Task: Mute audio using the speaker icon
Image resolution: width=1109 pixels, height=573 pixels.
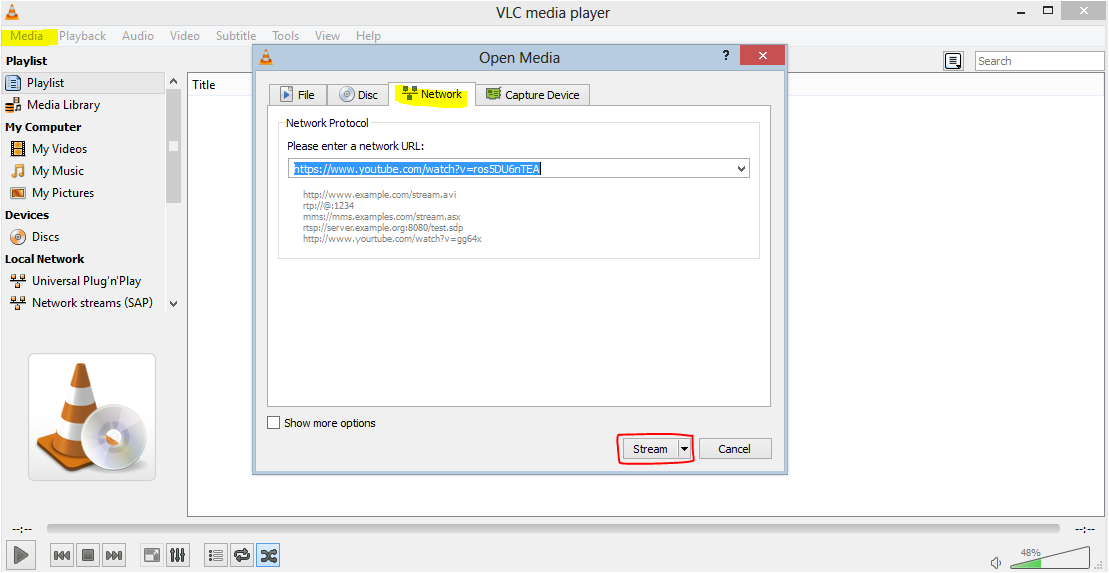Action: click(996, 562)
